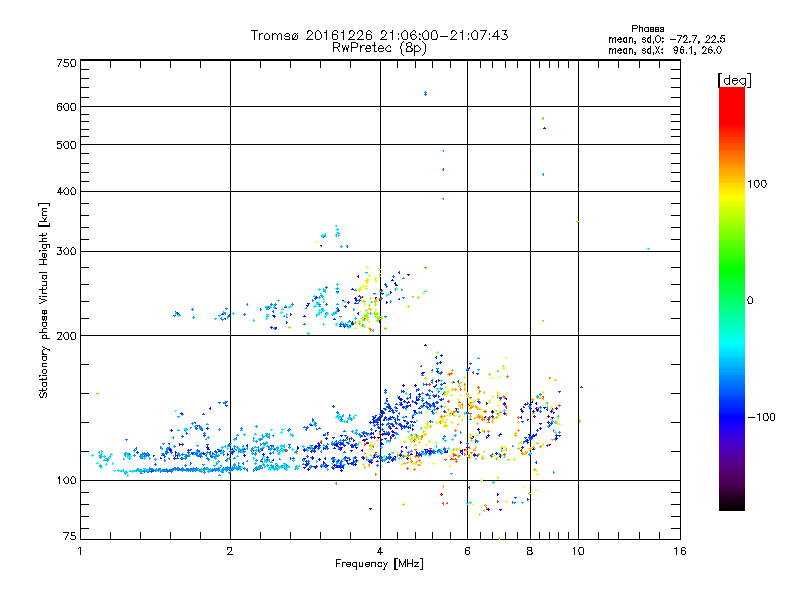Click y-axis tick label '500'
Image resolution: width=800 pixels, height=600 pixels.
pos(66,145)
